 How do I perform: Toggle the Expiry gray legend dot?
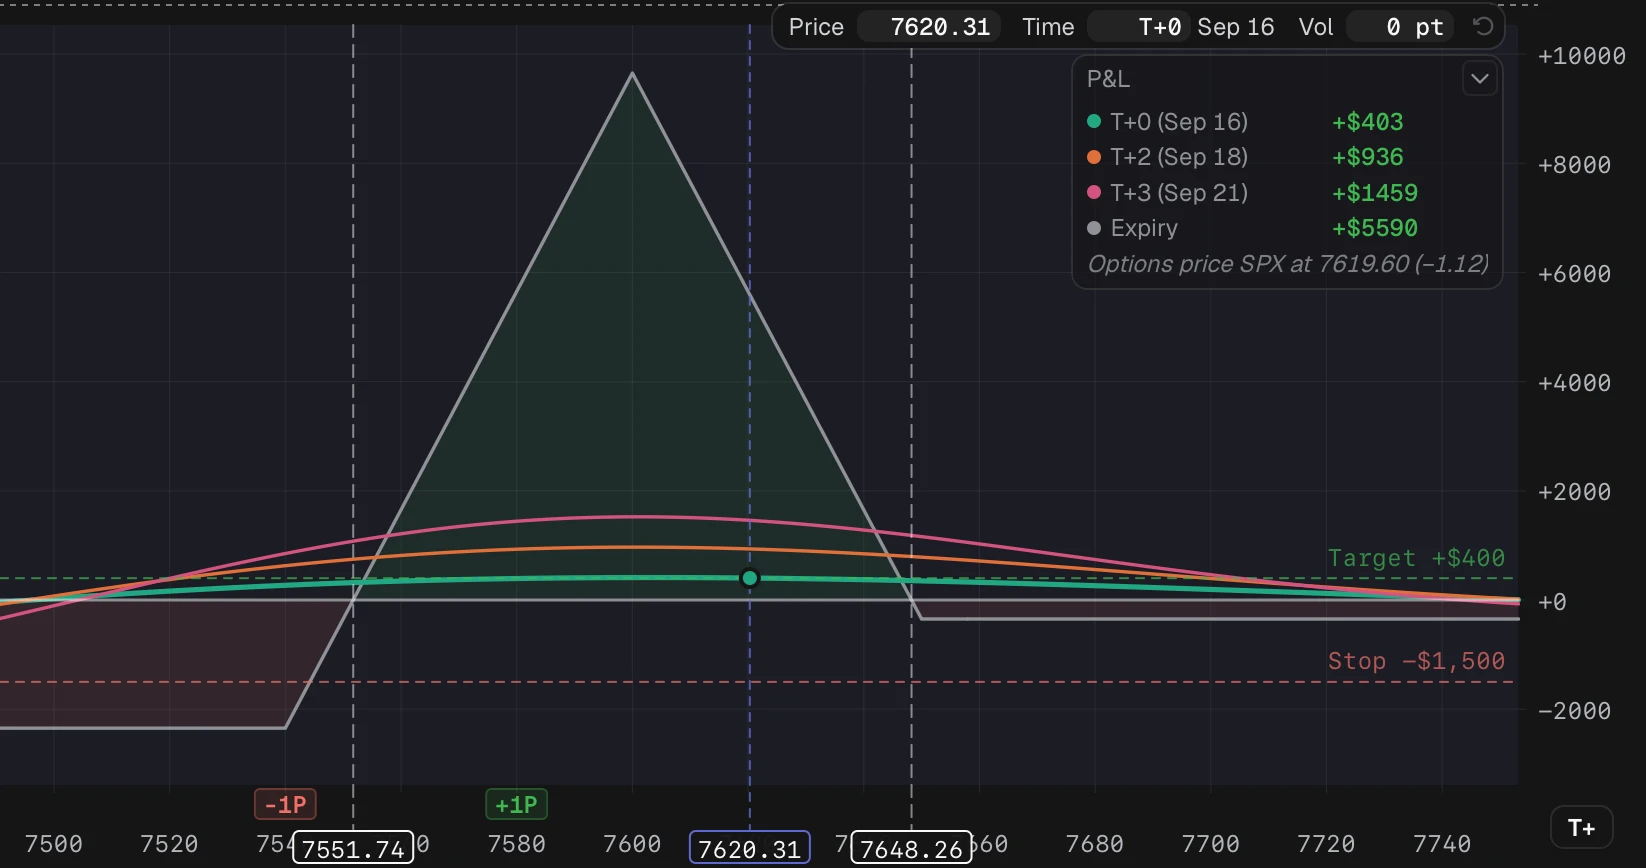point(1094,228)
